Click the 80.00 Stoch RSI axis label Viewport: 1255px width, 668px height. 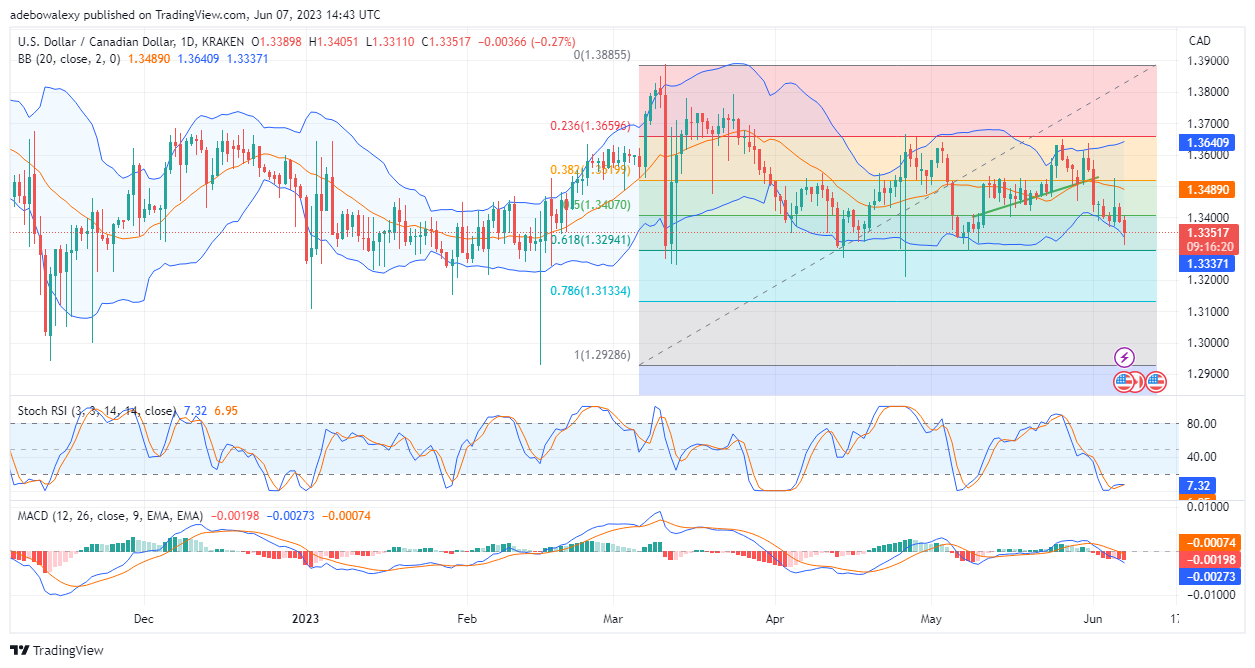click(x=1200, y=424)
